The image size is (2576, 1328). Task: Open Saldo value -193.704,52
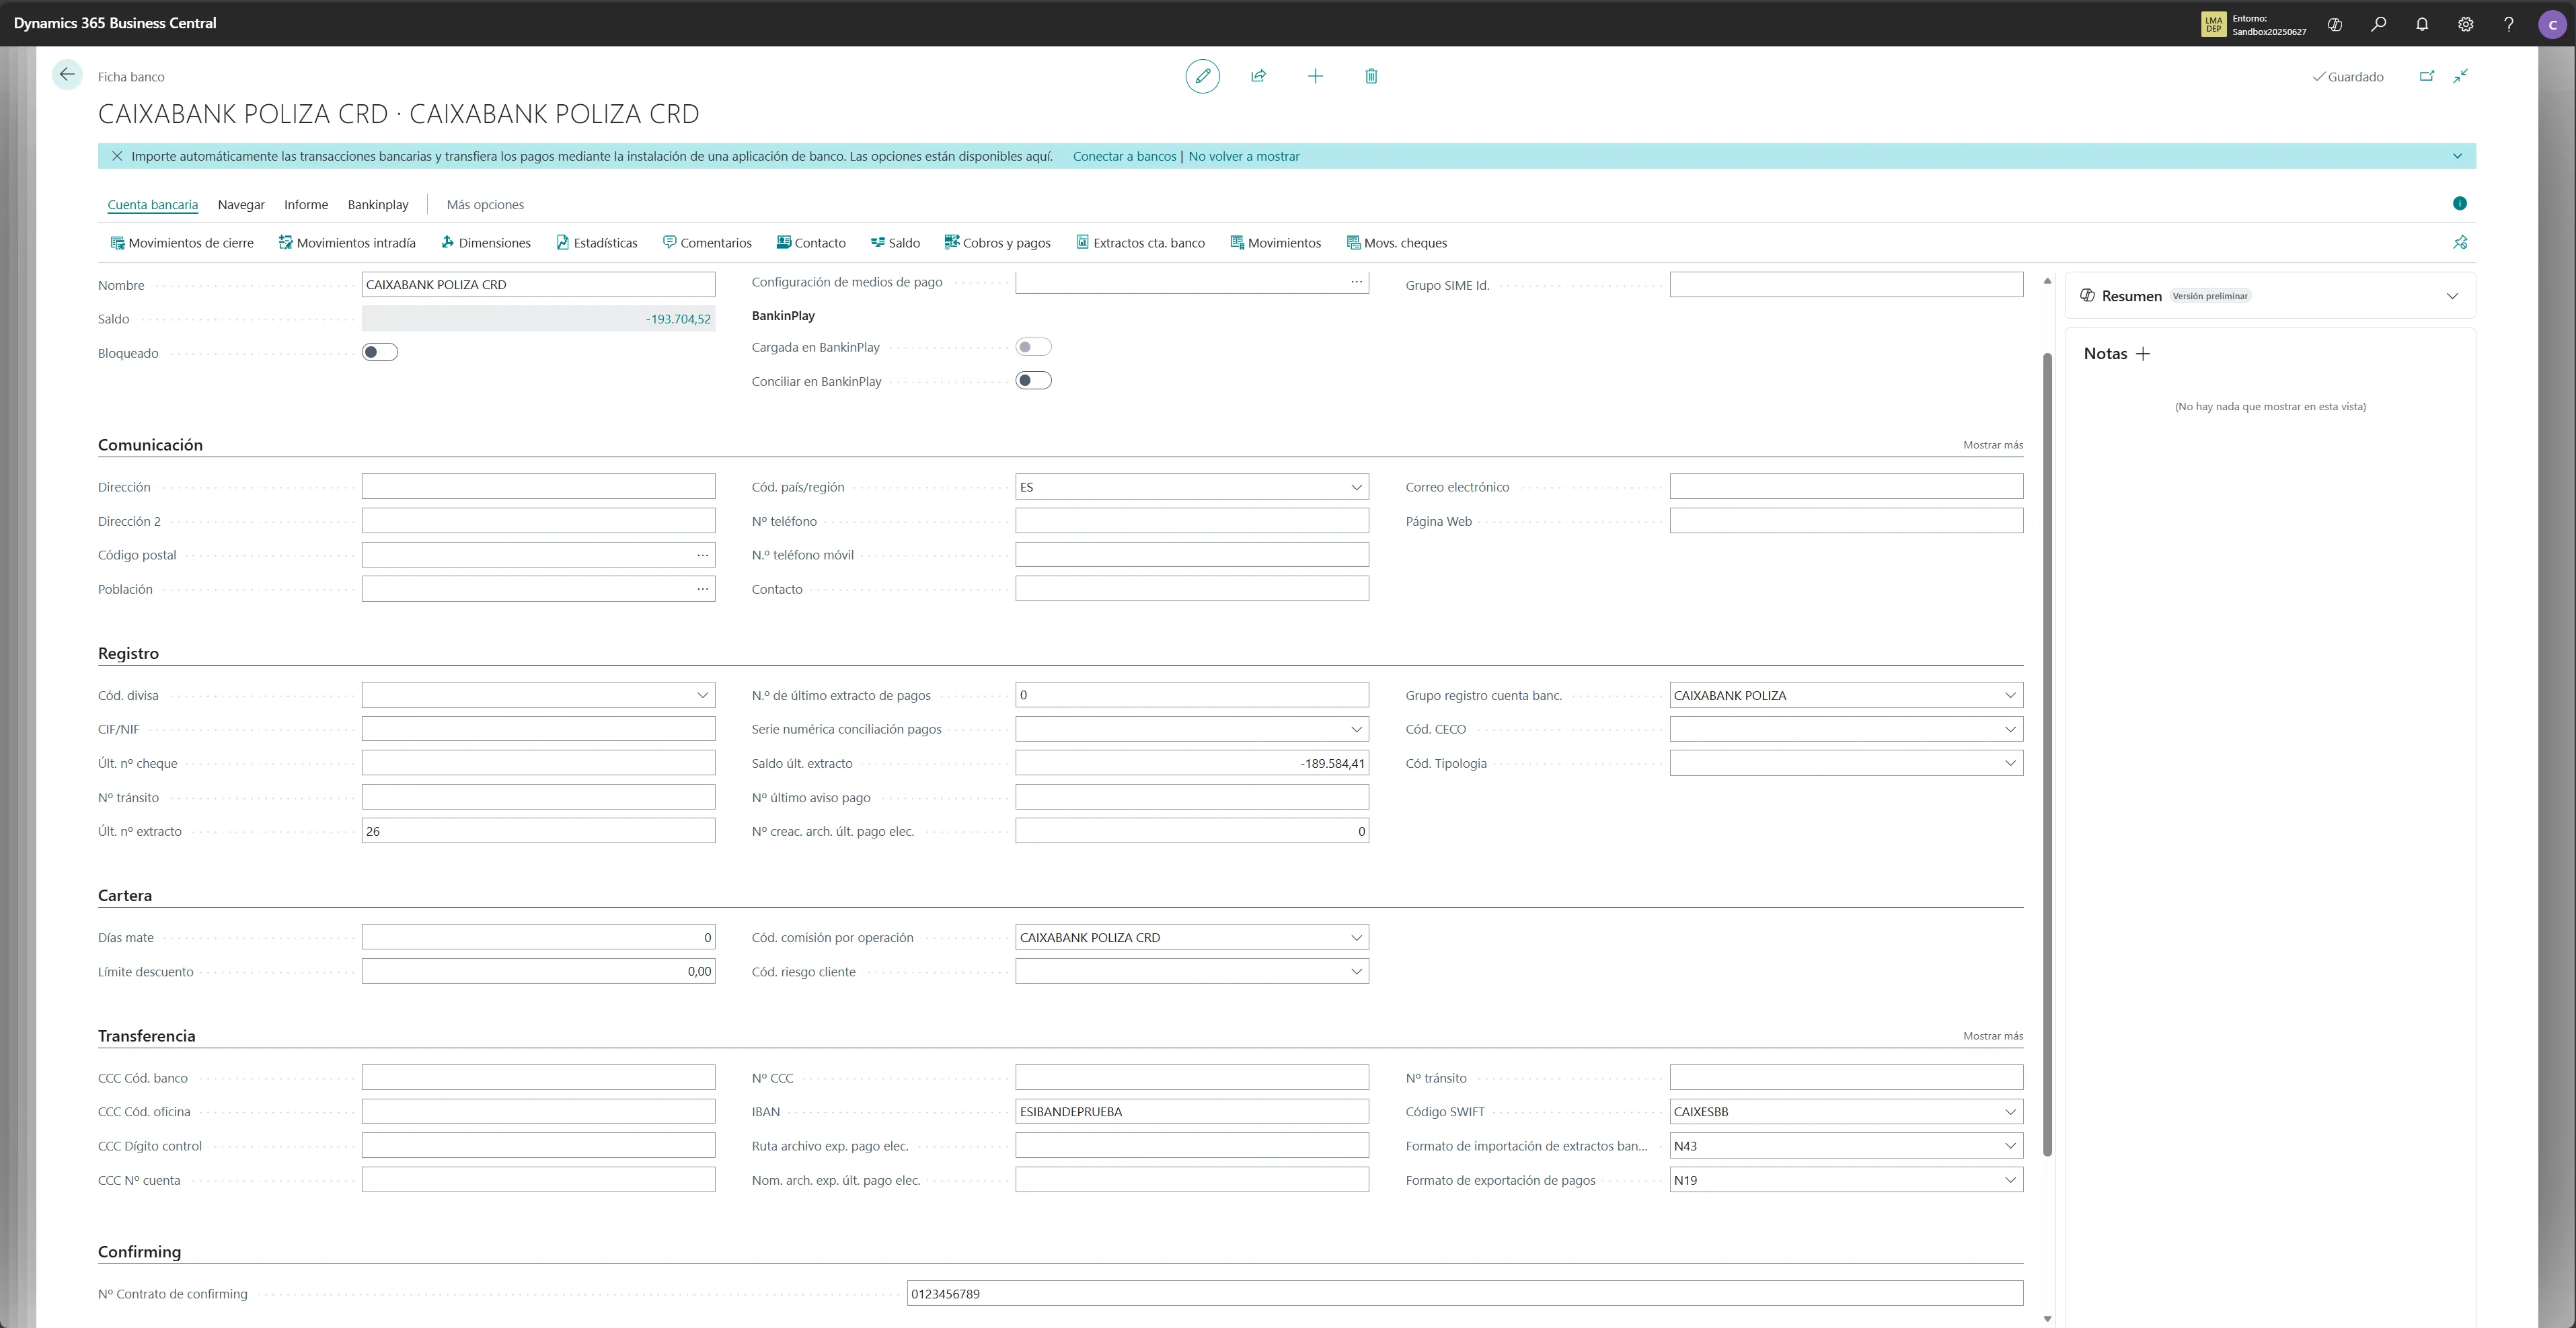click(x=678, y=319)
